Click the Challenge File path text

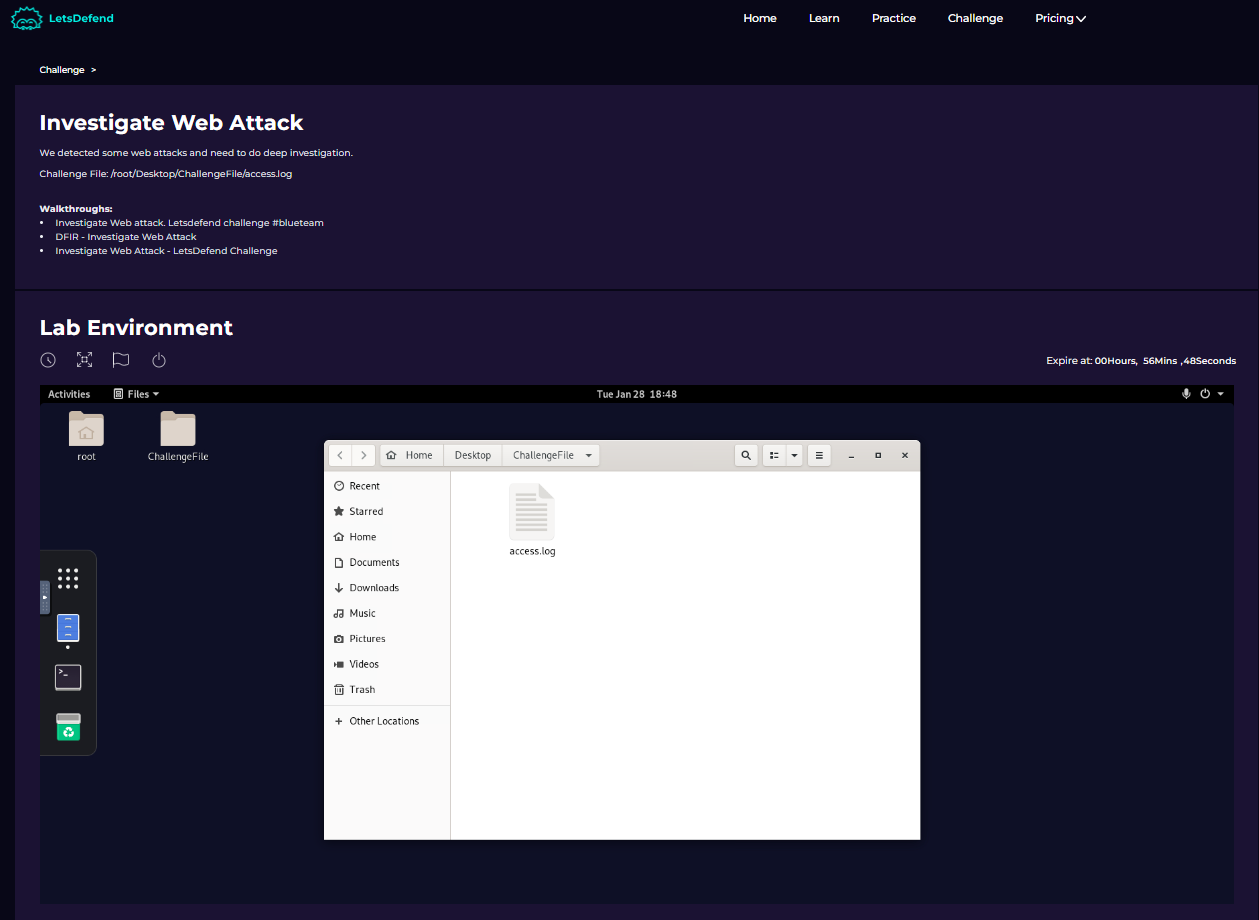pyautogui.click(x=166, y=174)
